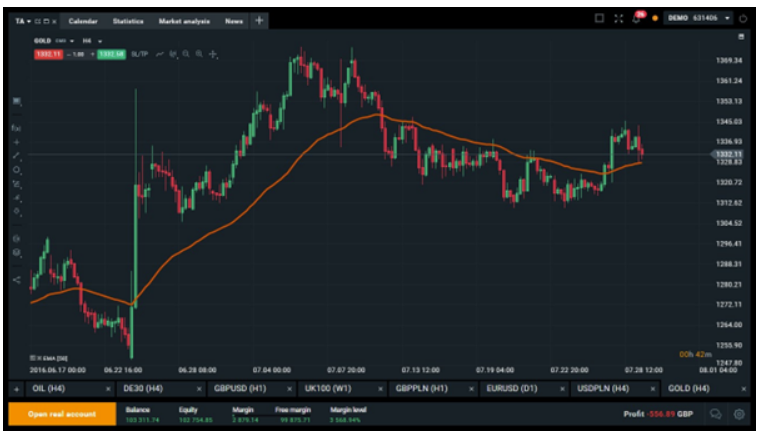Click the candle countdown timer 00h 42m
The width and height of the screenshot is (762, 436).
click(x=695, y=354)
